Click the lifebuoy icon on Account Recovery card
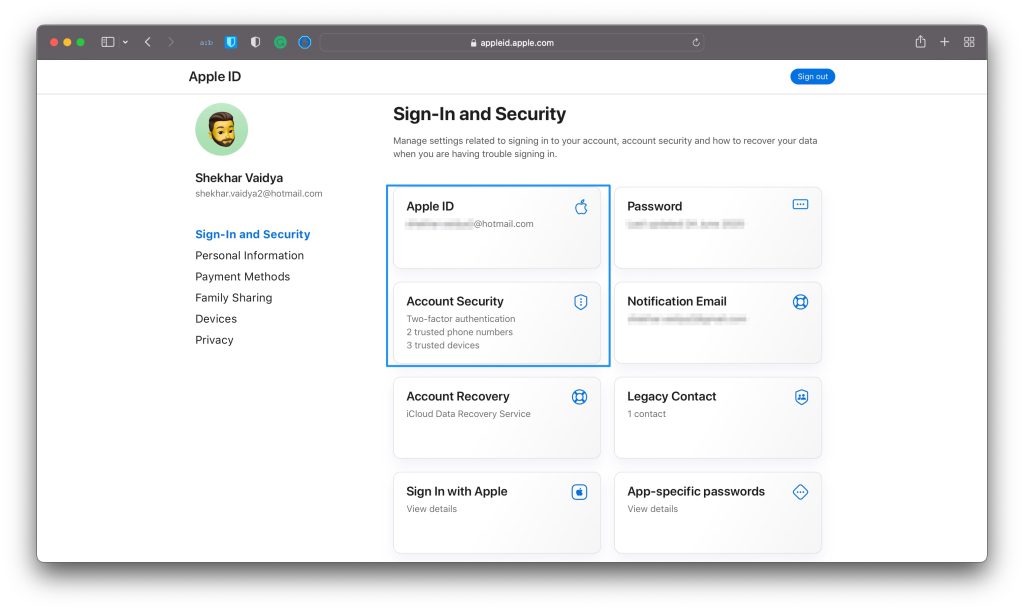The height and width of the screenshot is (611, 1024). point(579,397)
